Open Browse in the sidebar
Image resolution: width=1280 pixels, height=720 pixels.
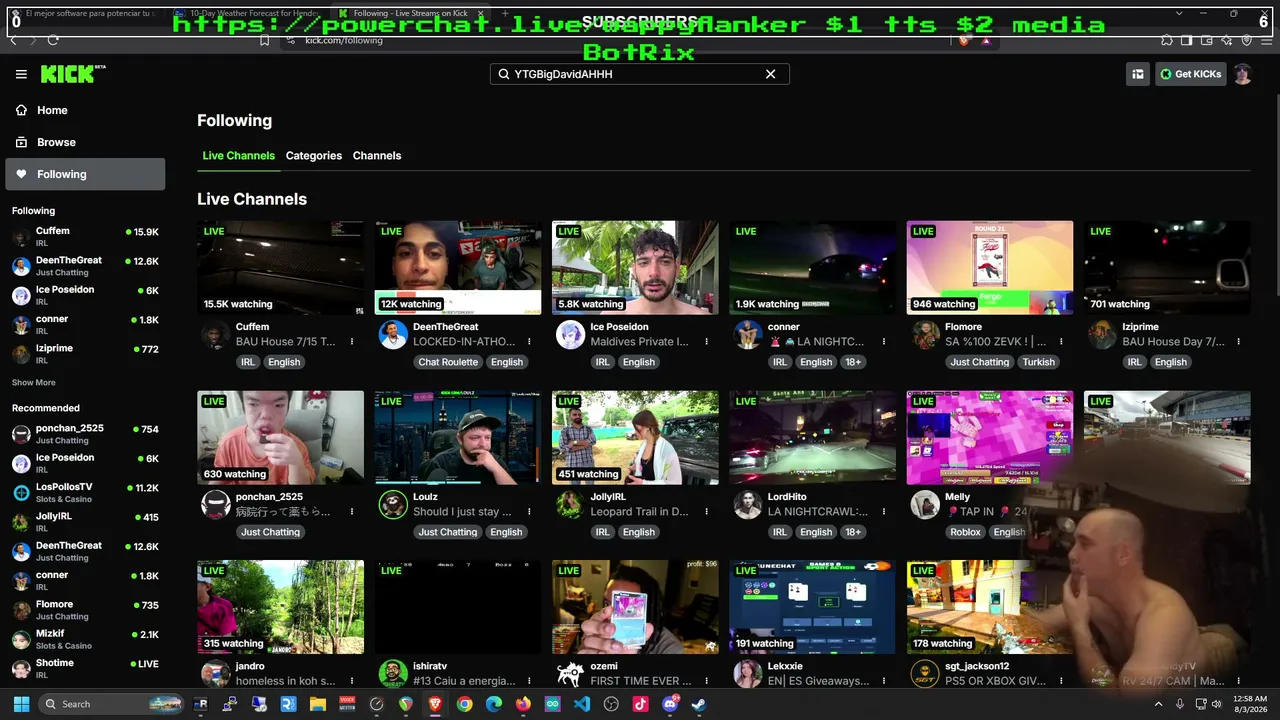pyautogui.click(x=85, y=142)
